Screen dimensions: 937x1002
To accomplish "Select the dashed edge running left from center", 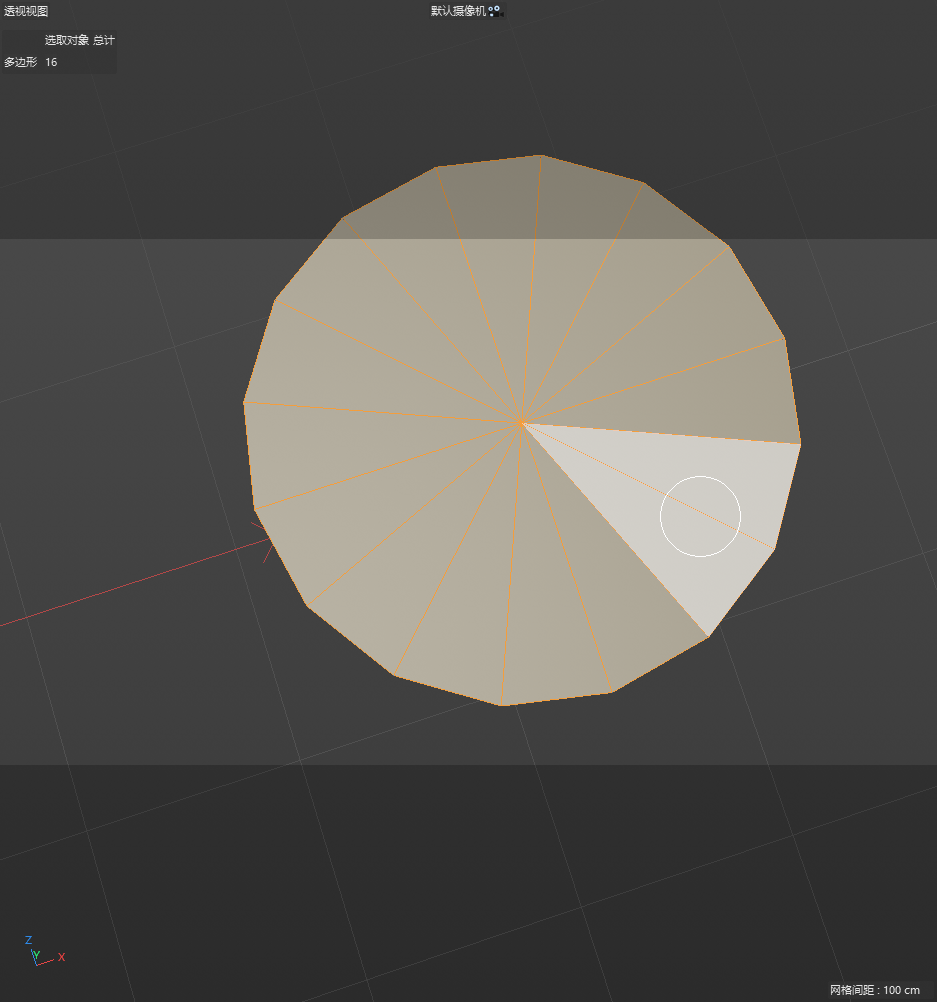I will pyautogui.click(x=380, y=412).
